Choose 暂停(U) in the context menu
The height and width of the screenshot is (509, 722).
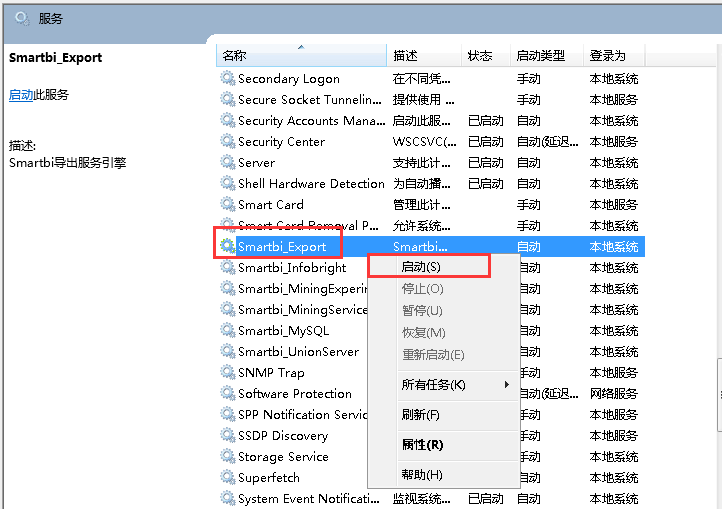[444, 311]
